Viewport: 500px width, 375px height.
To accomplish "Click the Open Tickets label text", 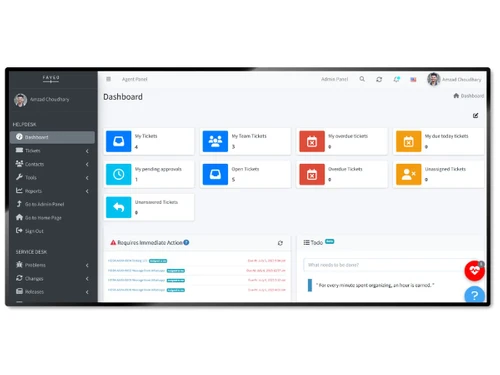I will 245,169.
